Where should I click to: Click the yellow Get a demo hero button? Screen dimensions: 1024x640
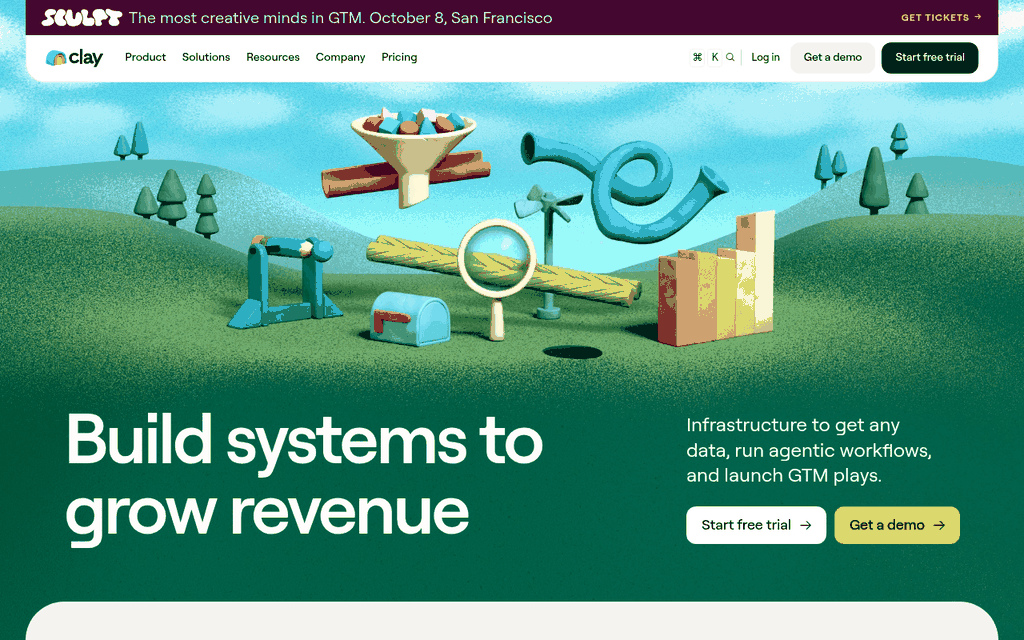click(x=897, y=525)
